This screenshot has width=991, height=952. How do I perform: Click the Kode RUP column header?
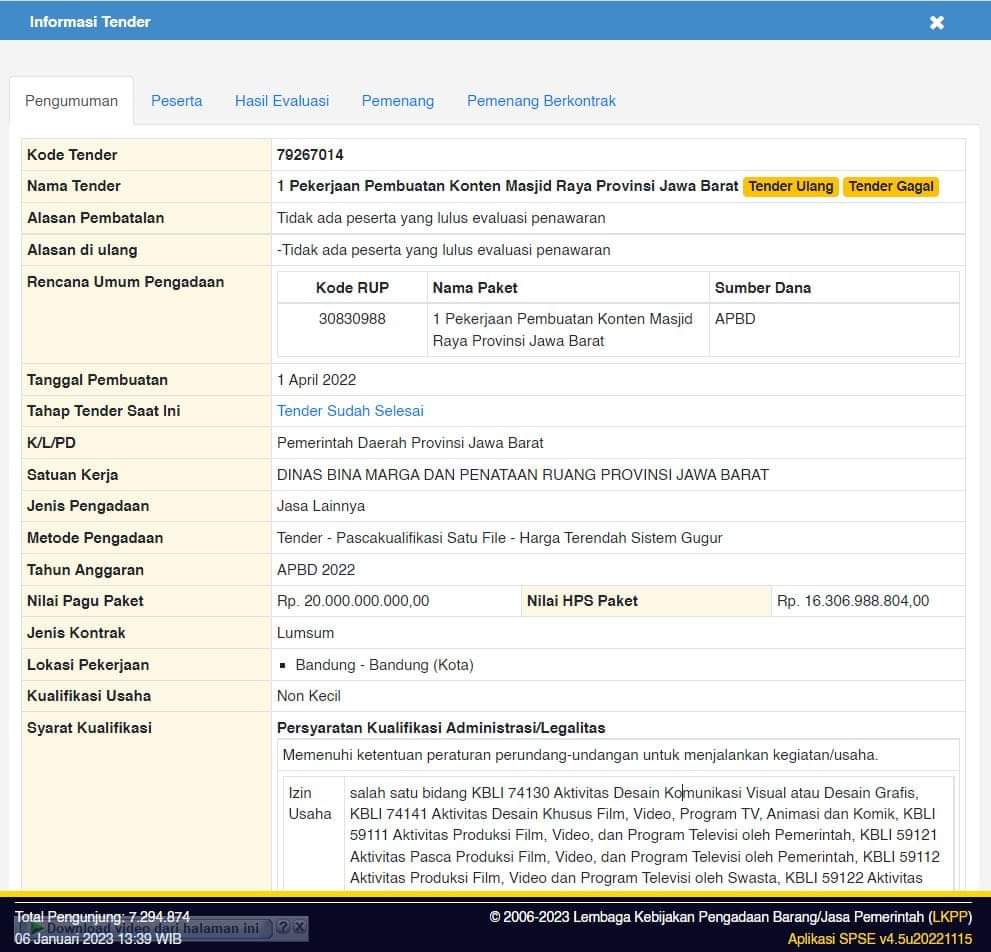[352, 288]
